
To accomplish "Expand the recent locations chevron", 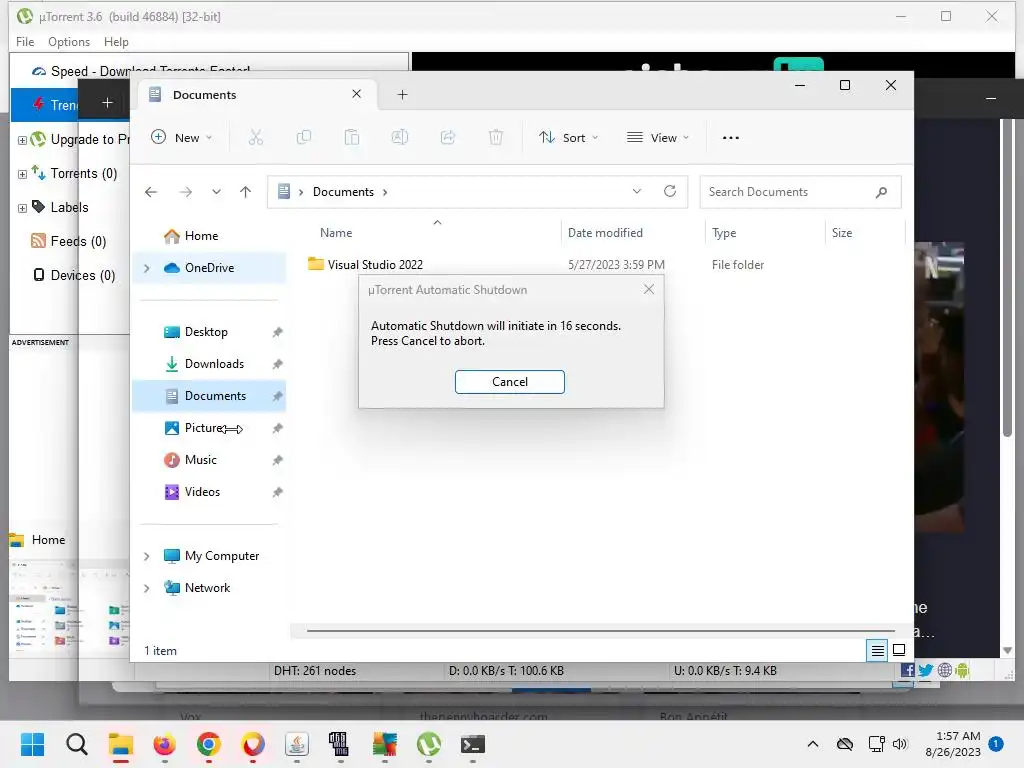I will [216, 192].
